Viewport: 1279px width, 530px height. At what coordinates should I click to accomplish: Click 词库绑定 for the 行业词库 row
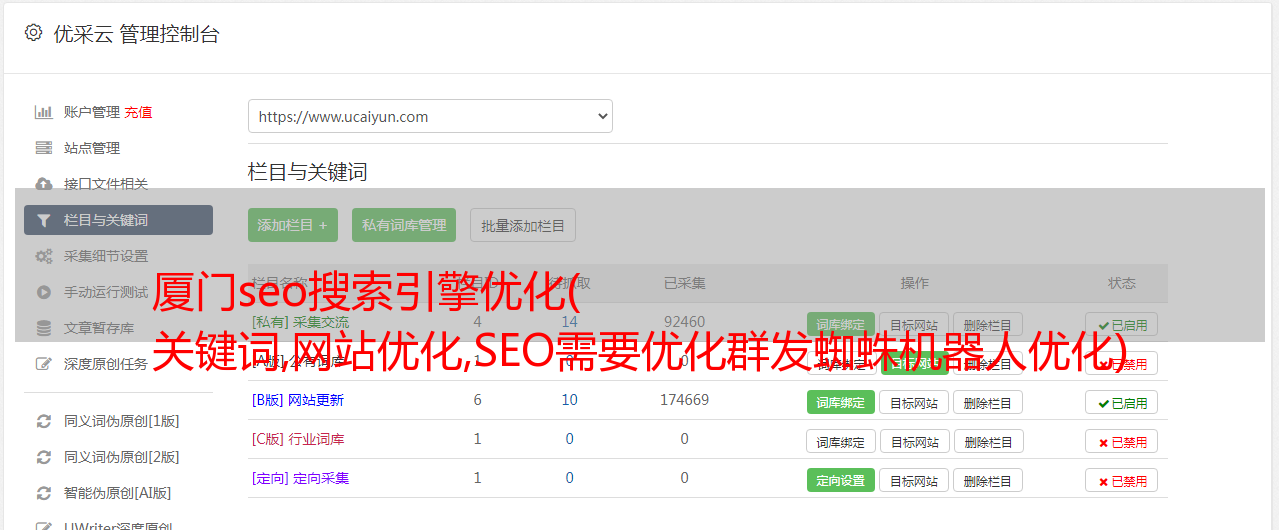[841, 441]
